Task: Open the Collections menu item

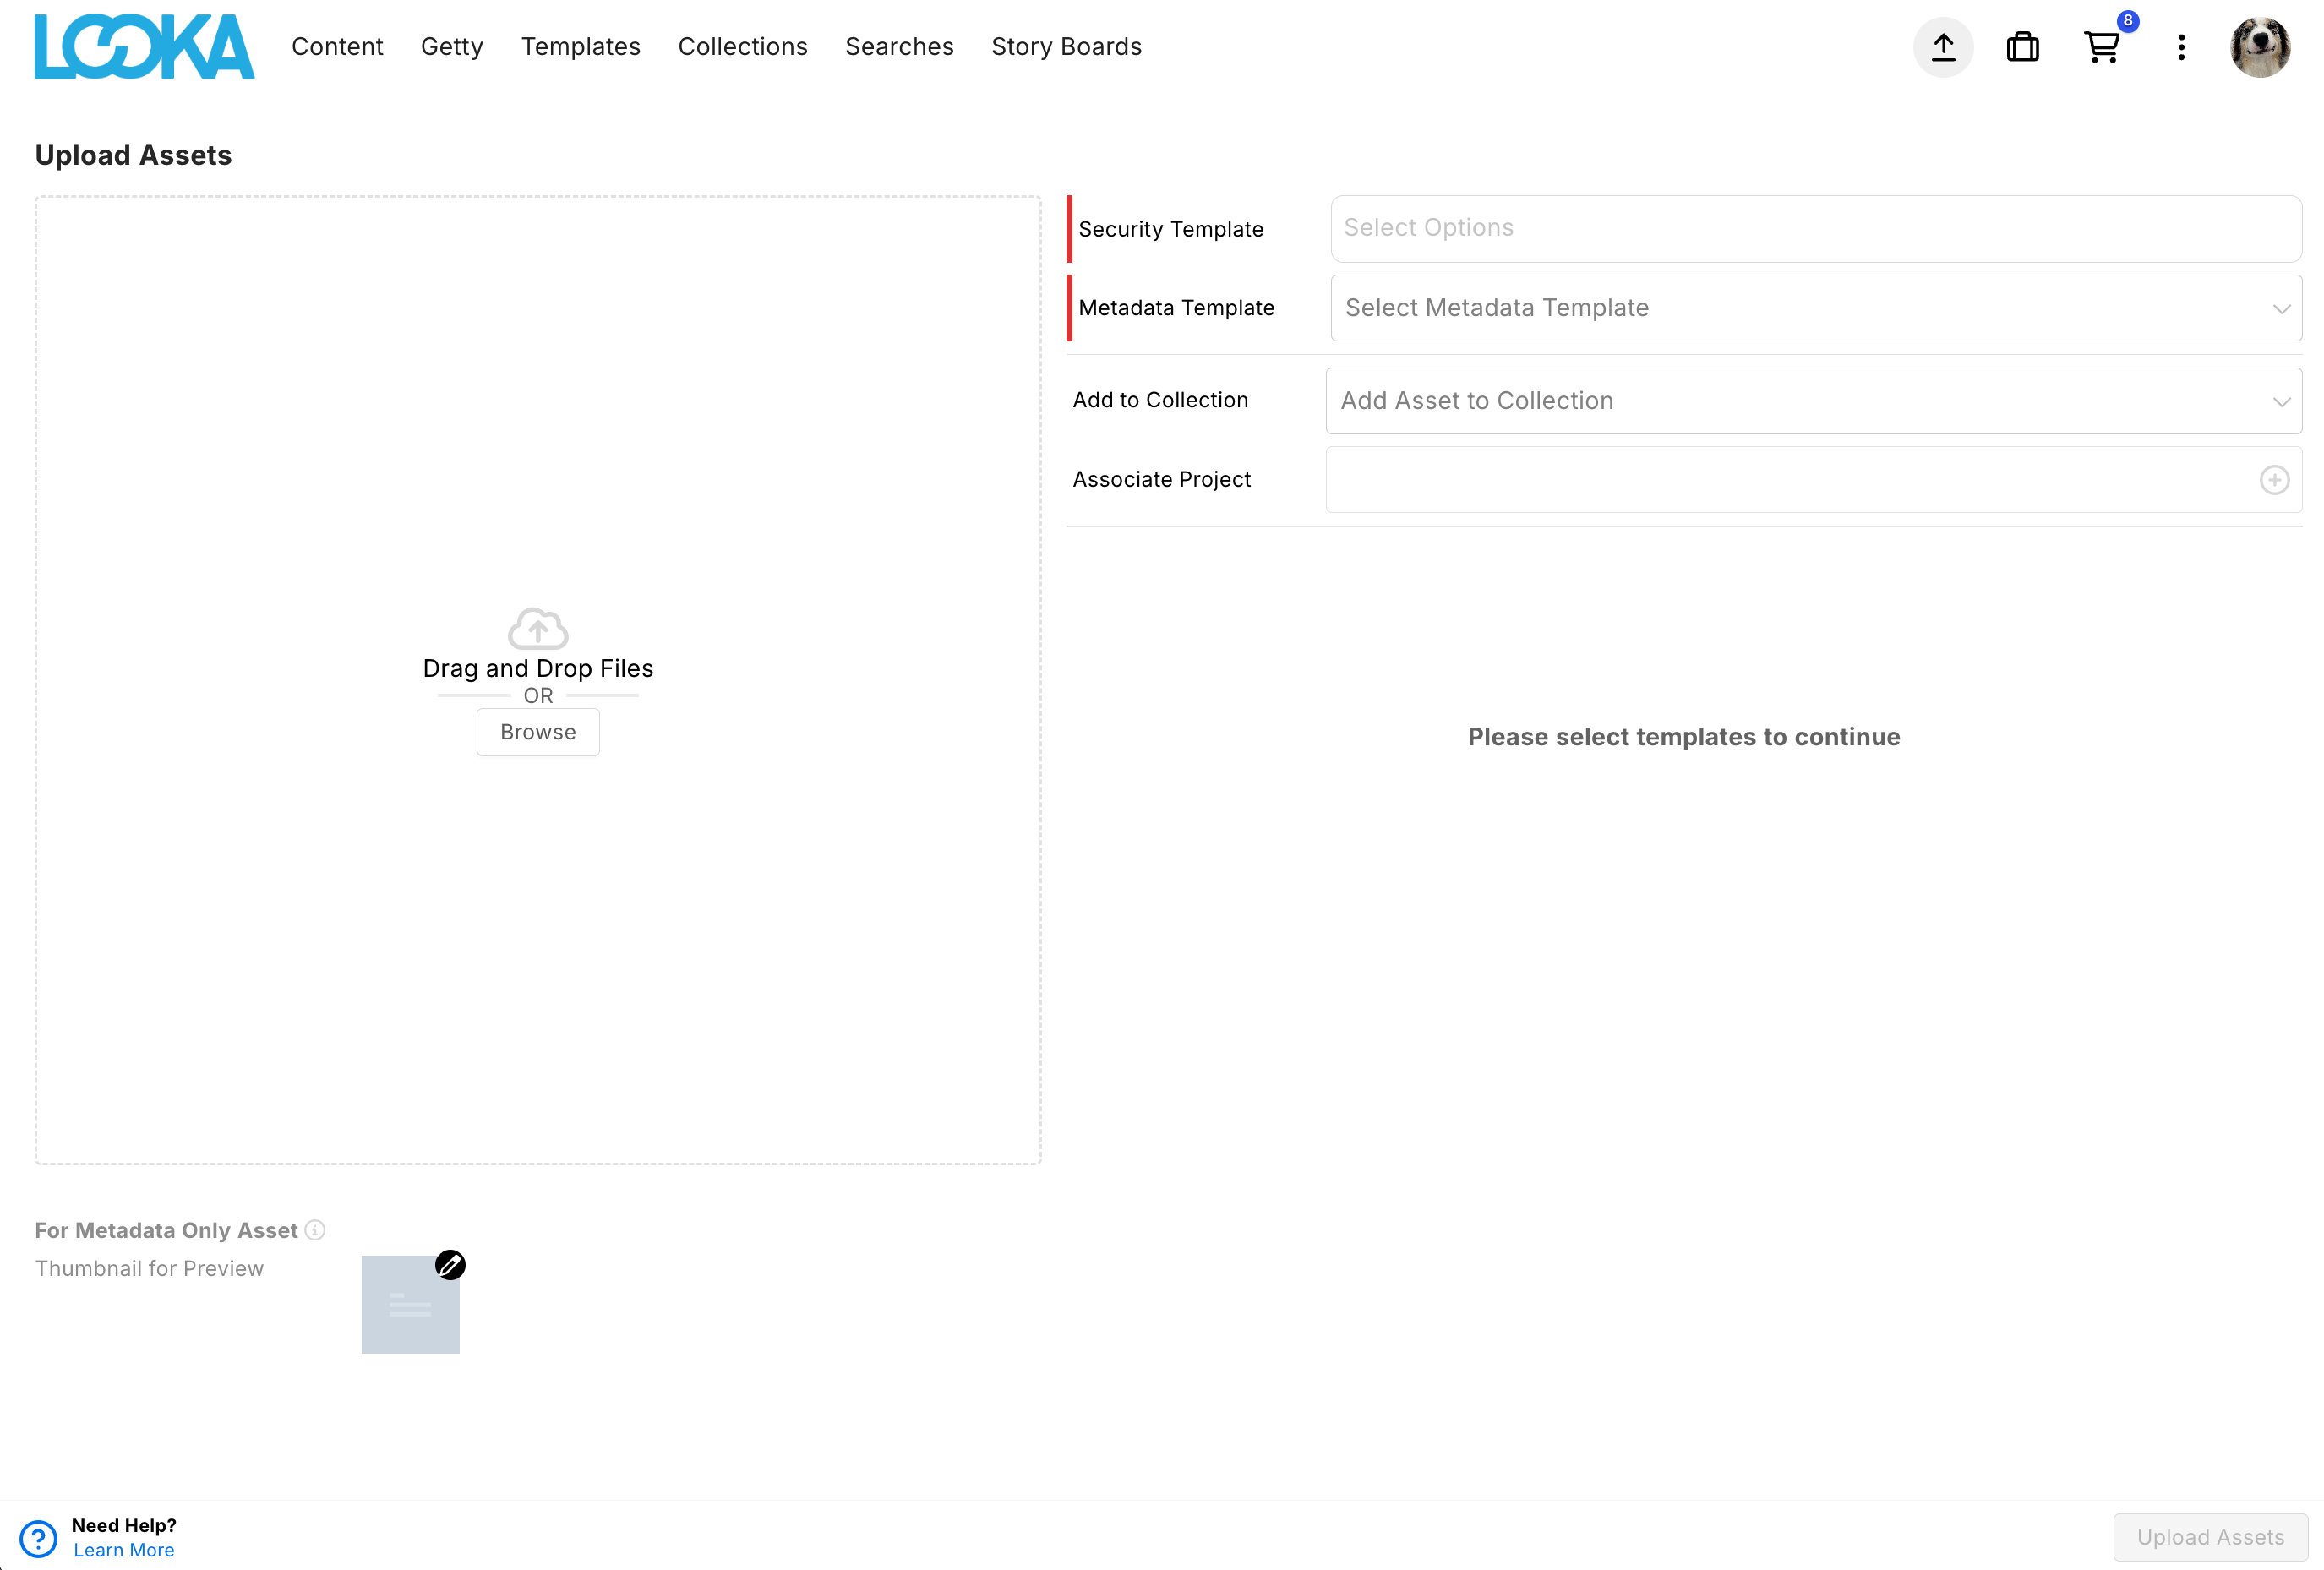Action: (x=742, y=47)
